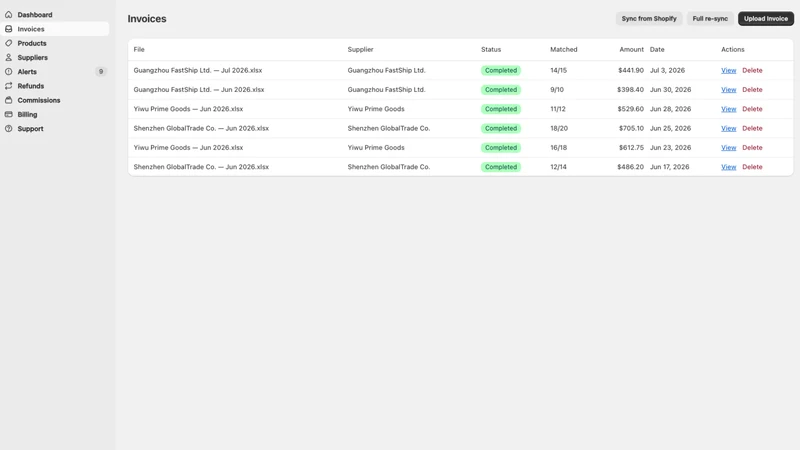
Task: Click Completed badge in Jul 3, 2026 row
Action: click(x=501, y=70)
